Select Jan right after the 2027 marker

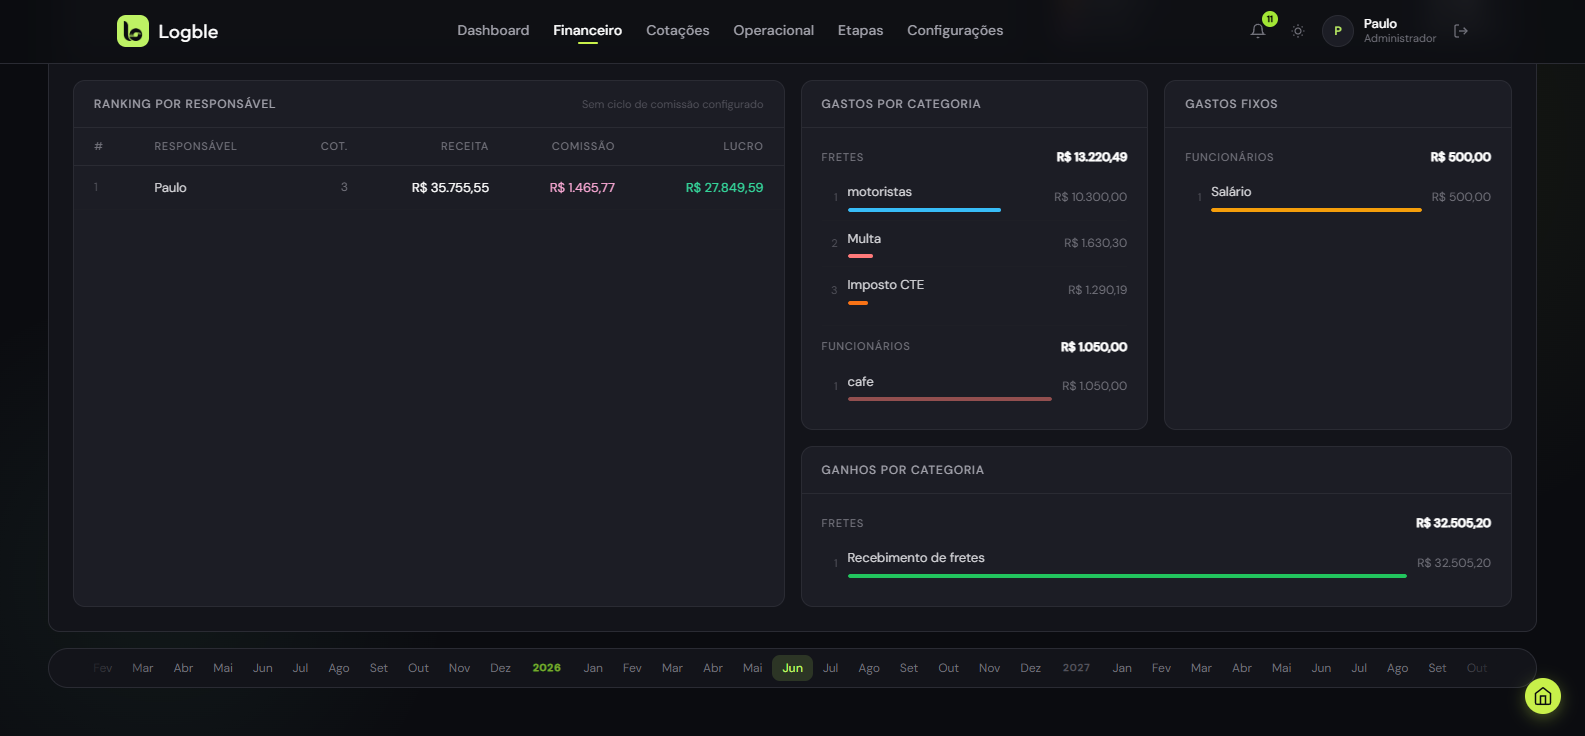1123,668
